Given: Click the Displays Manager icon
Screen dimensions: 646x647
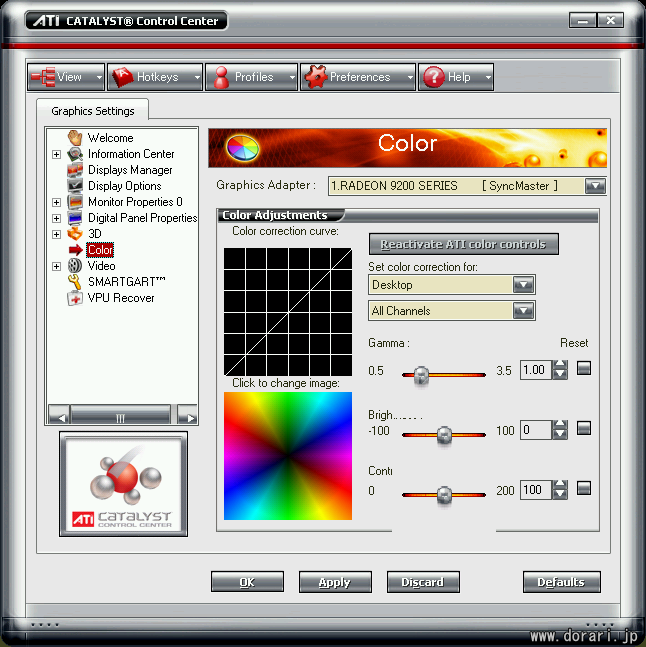Looking at the screenshot, I should pyautogui.click(x=75, y=170).
